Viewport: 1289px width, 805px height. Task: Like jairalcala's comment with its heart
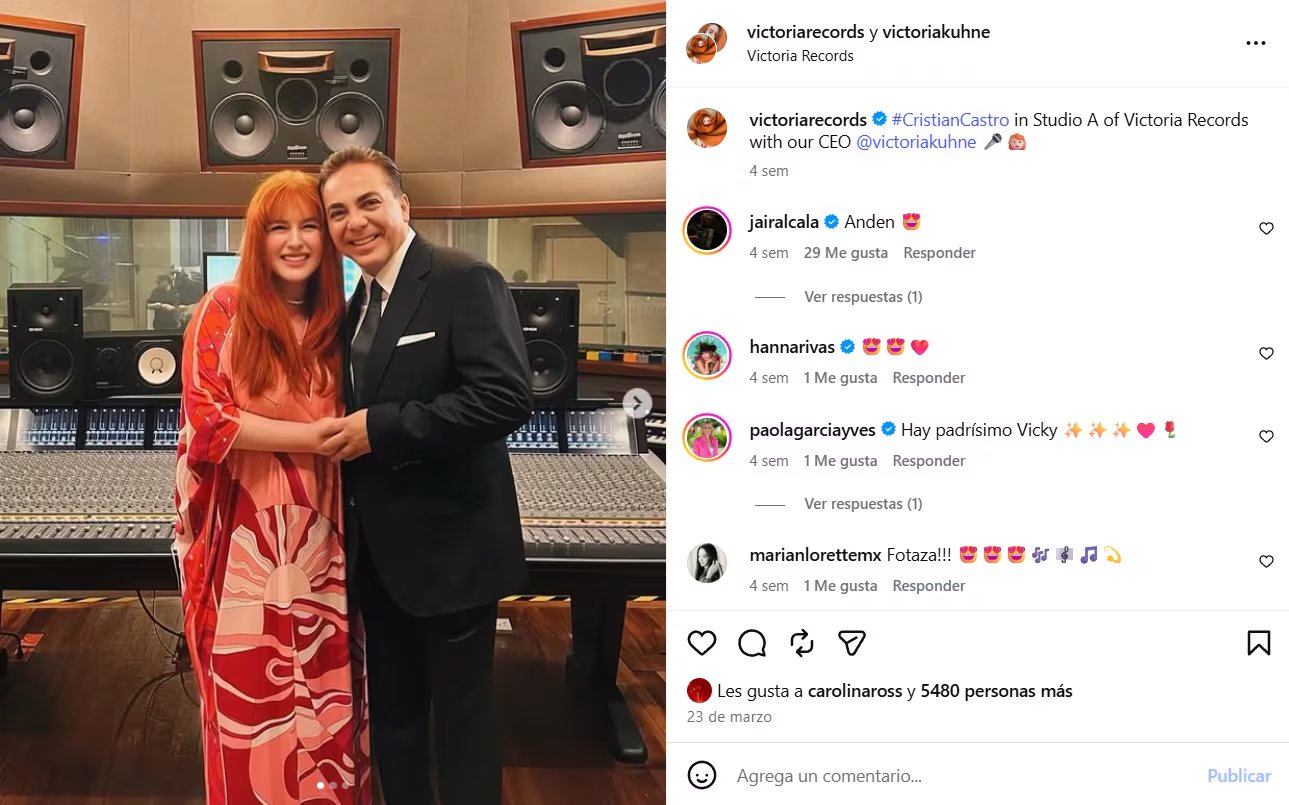(x=1266, y=228)
